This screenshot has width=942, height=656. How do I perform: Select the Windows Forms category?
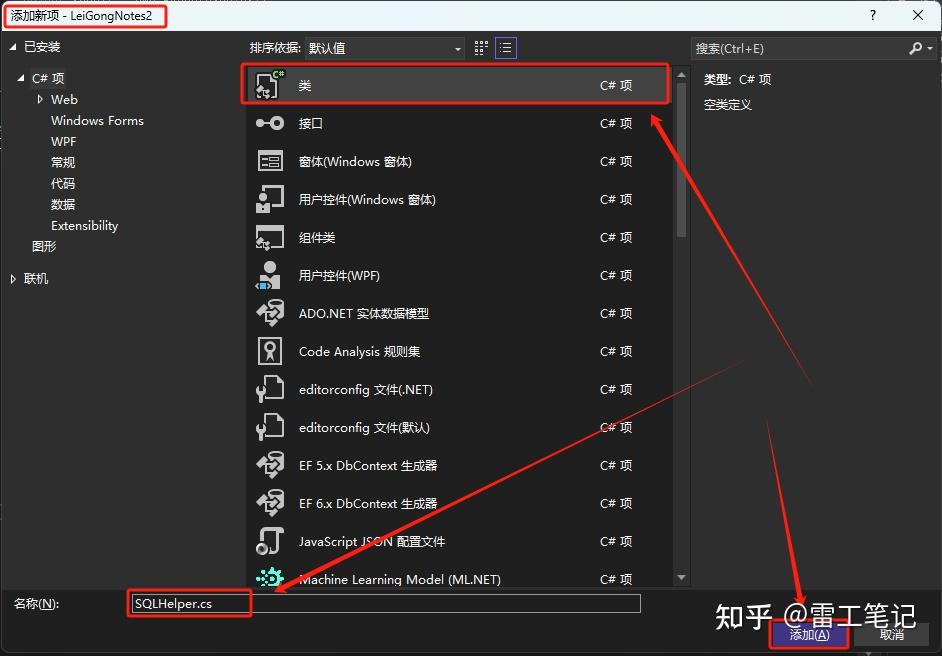97,120
